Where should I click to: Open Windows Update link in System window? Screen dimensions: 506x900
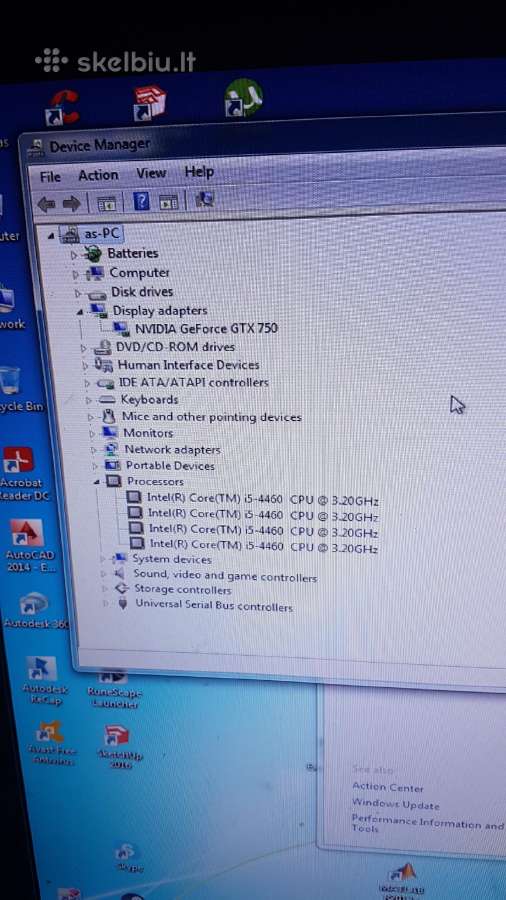tap(396, 804)
